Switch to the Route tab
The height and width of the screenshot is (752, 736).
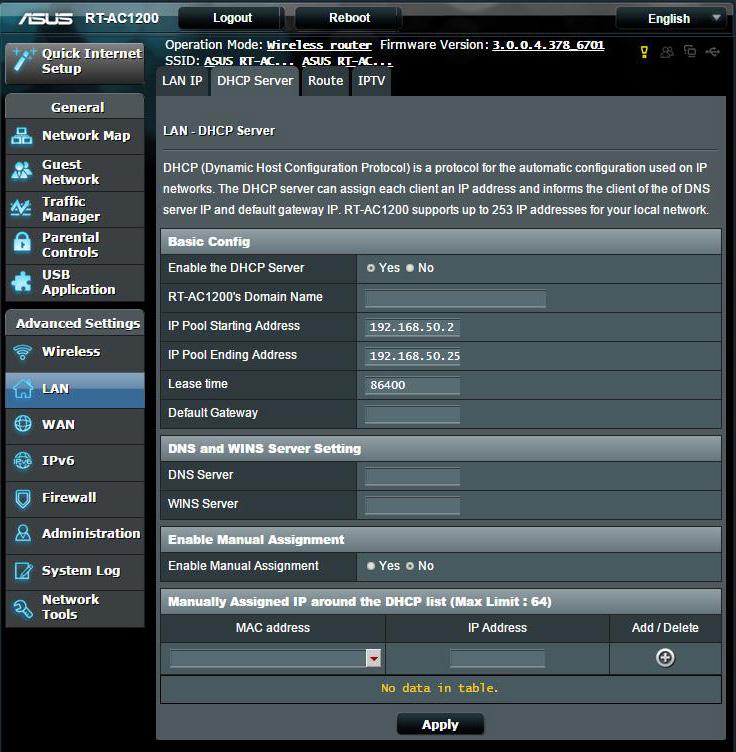(325, 81)
